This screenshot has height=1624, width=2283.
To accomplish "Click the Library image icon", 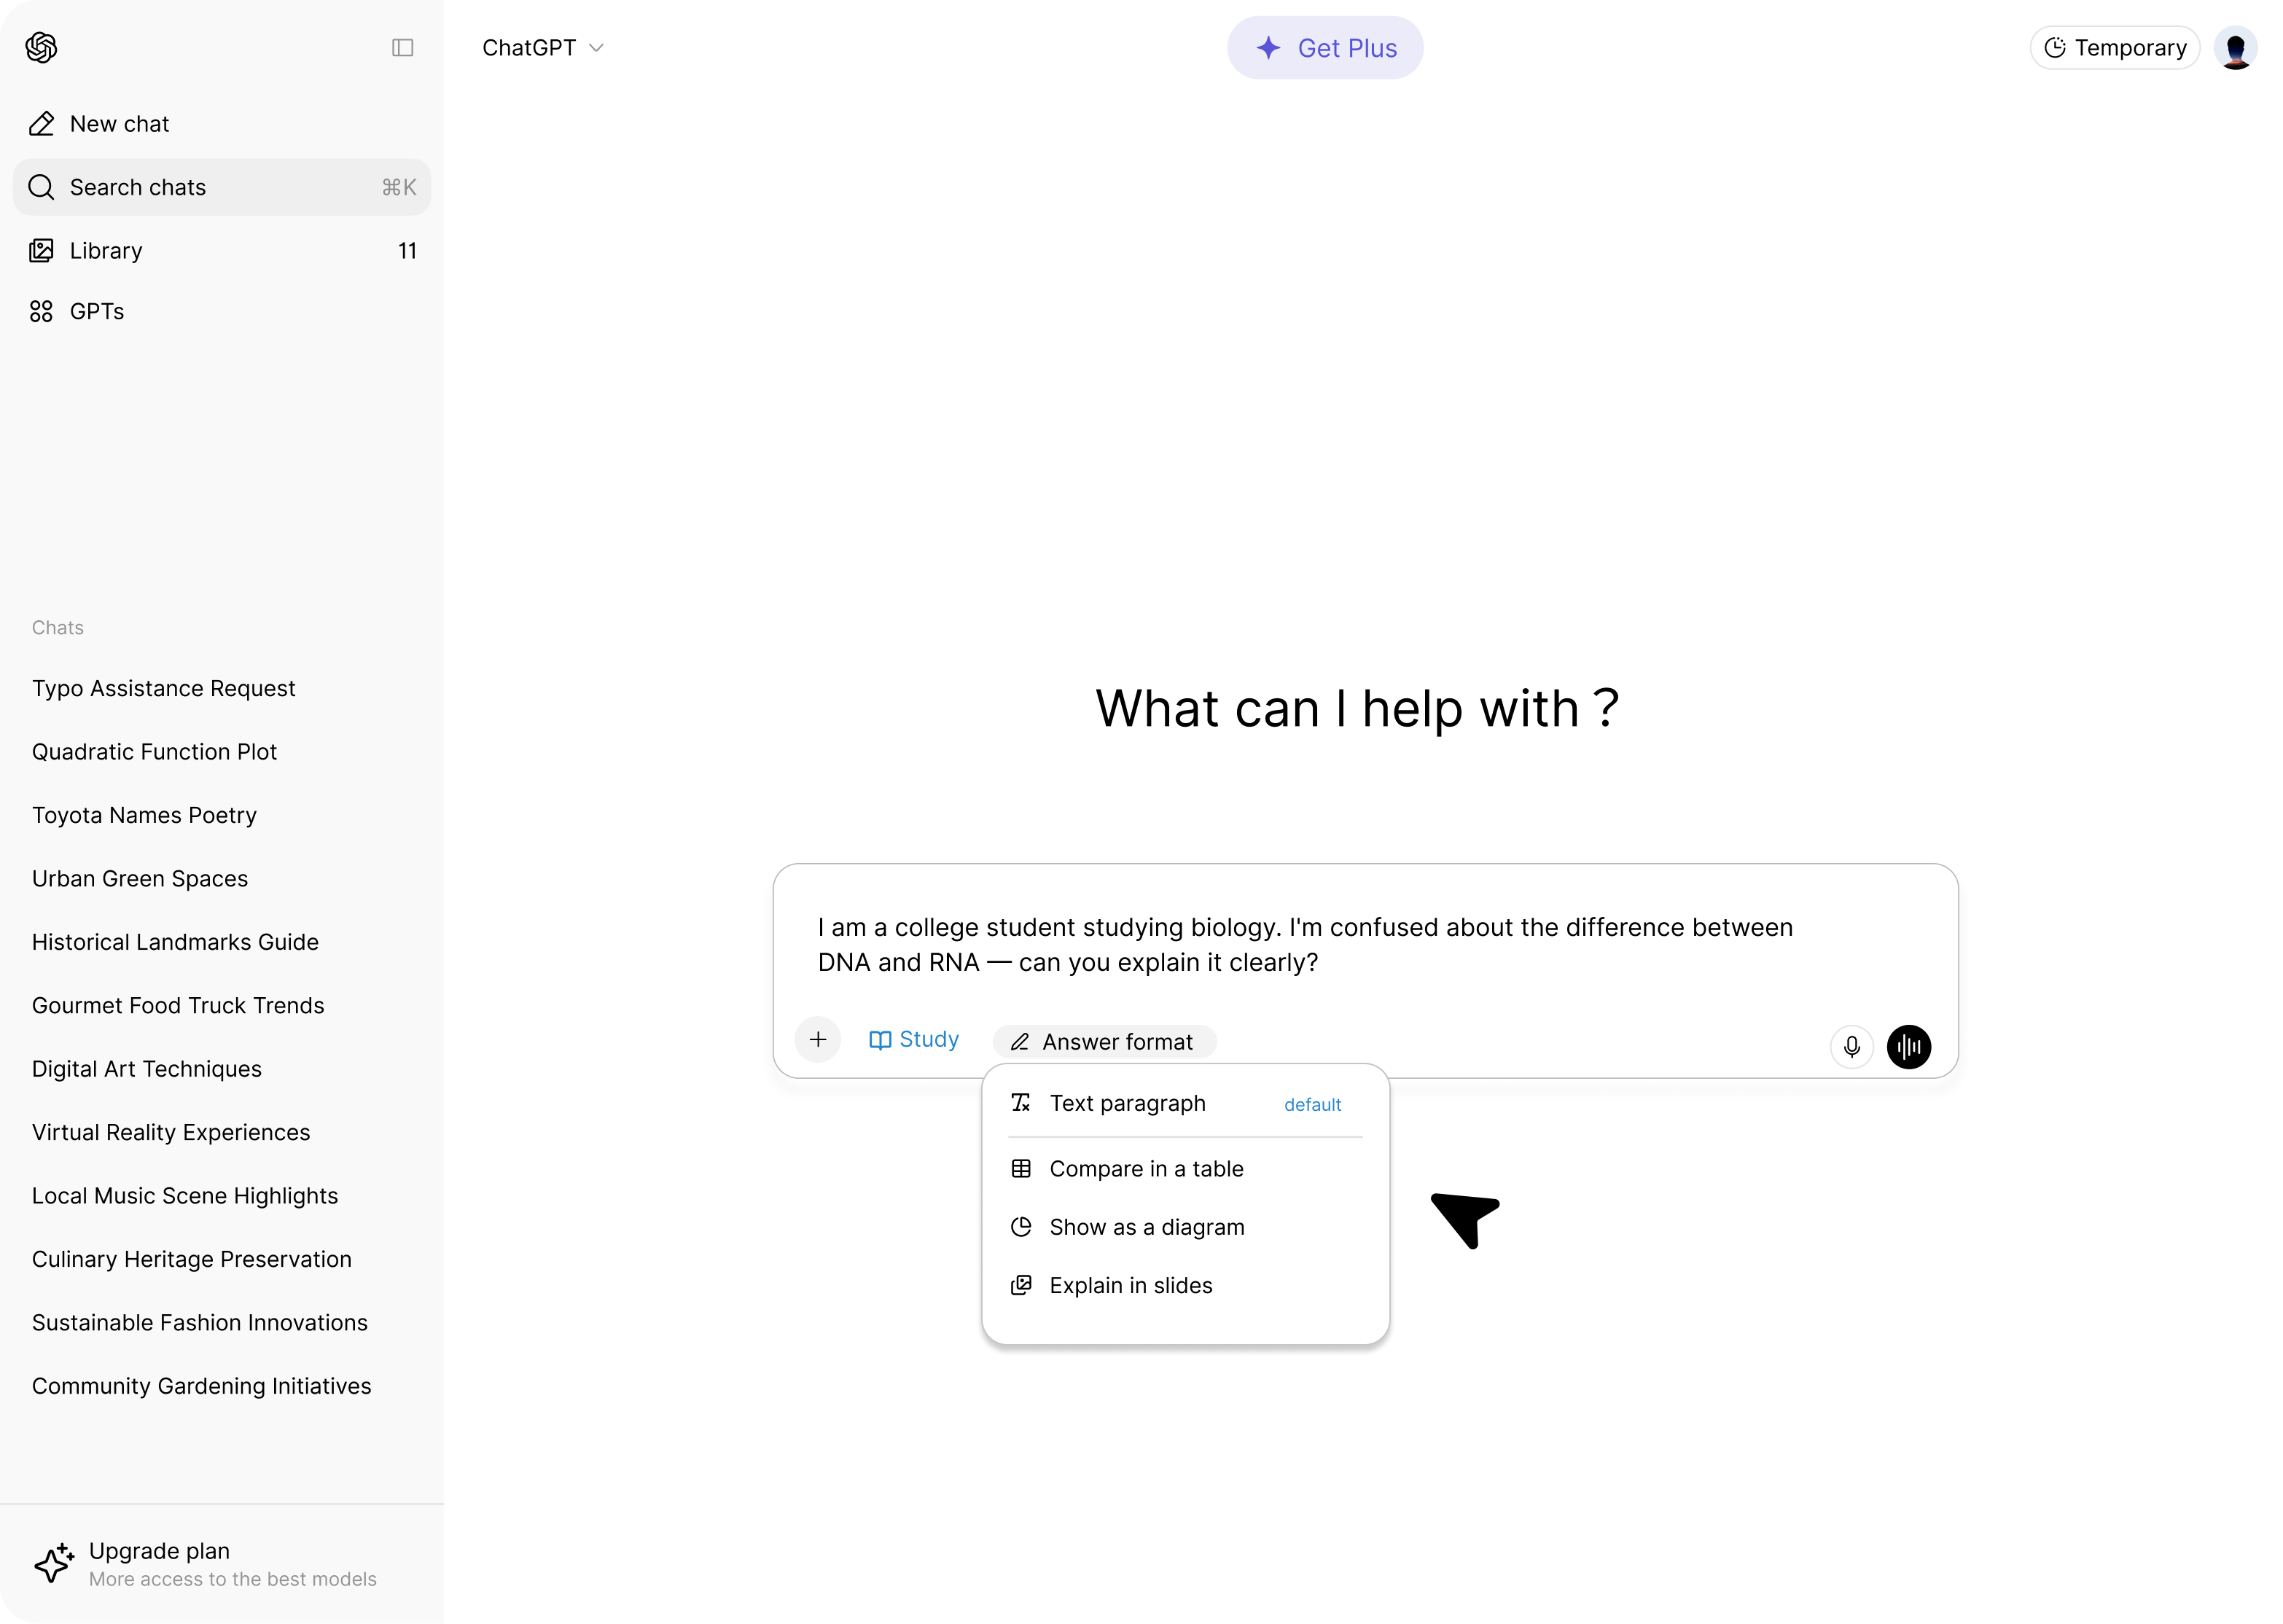I will 41,251.
